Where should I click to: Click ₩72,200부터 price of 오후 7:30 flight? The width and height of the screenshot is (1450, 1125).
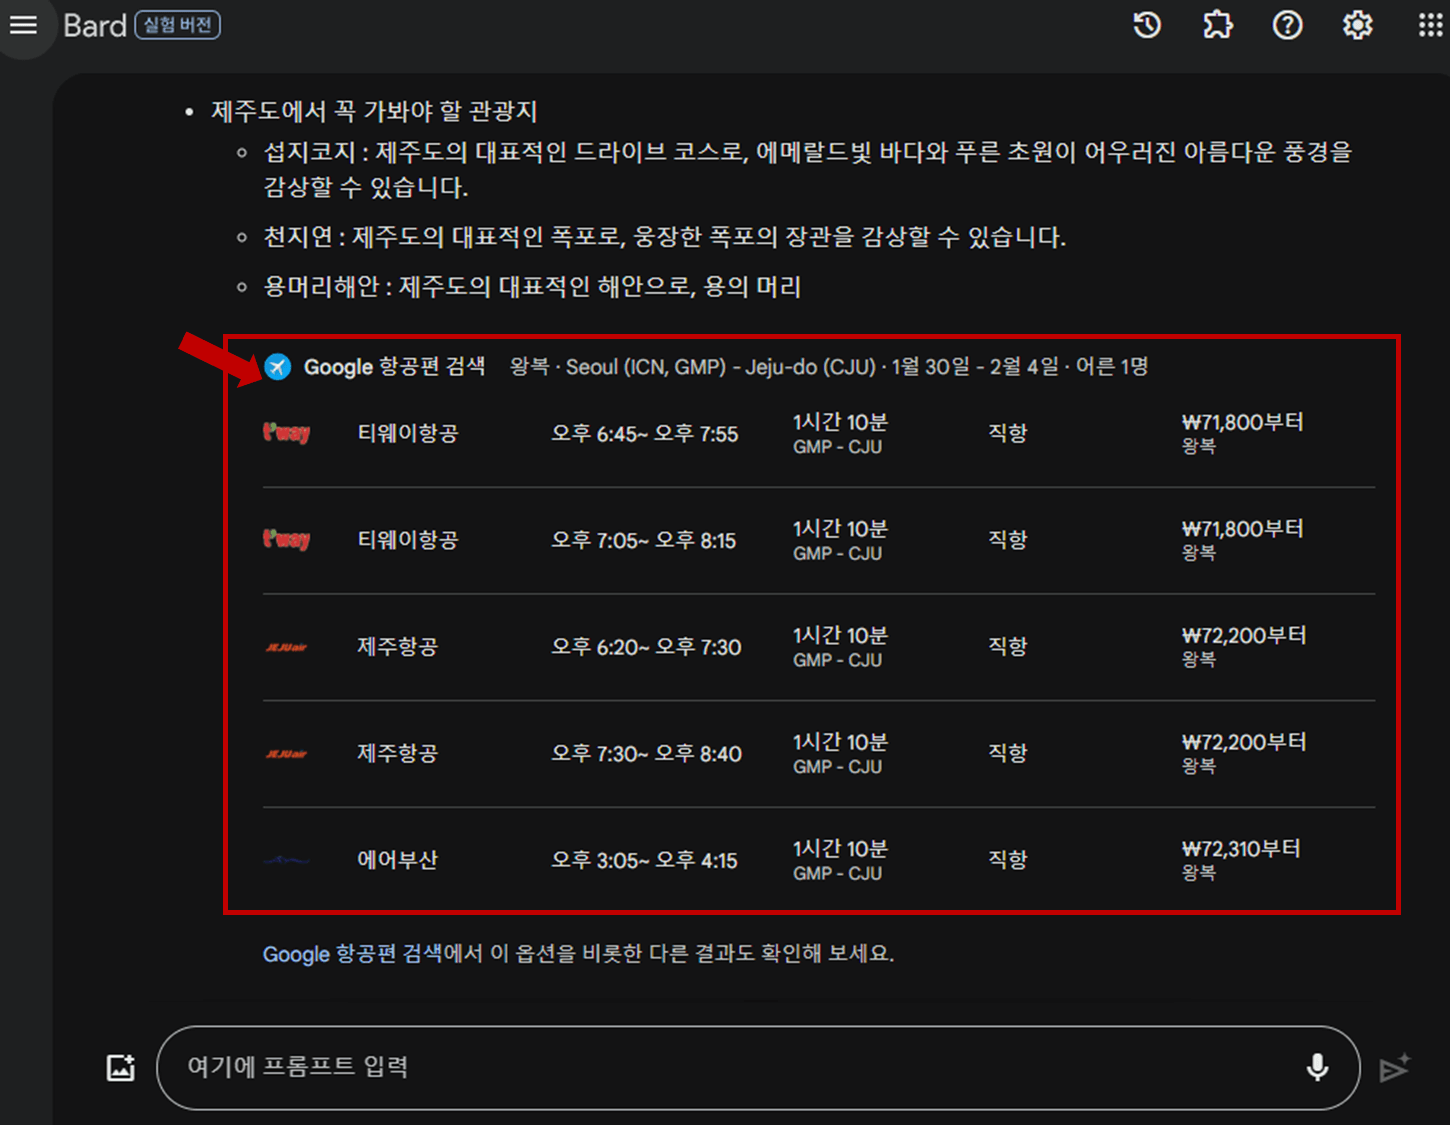[x=1244, y=743]
